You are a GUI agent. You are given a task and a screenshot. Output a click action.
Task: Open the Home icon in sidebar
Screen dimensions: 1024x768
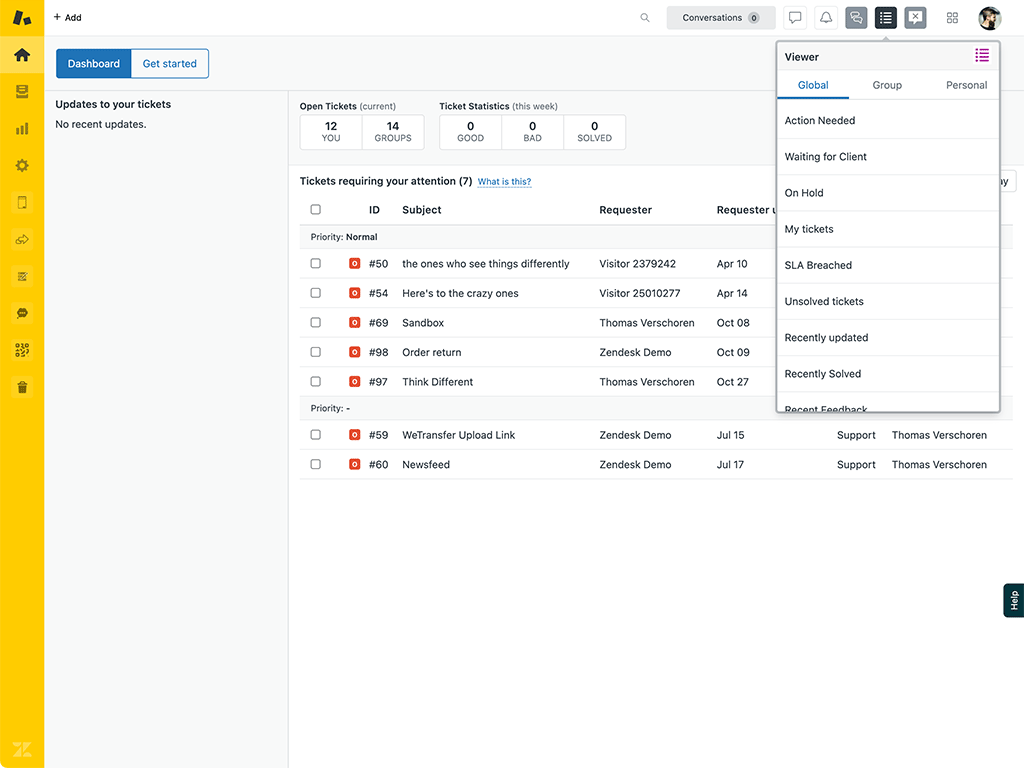22,55
